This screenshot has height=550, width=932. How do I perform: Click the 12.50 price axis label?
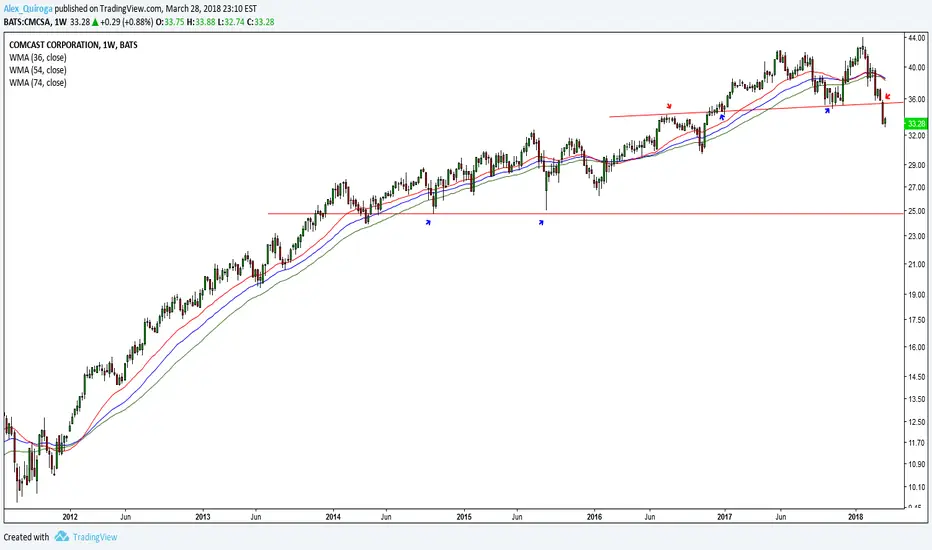(916, 422)
